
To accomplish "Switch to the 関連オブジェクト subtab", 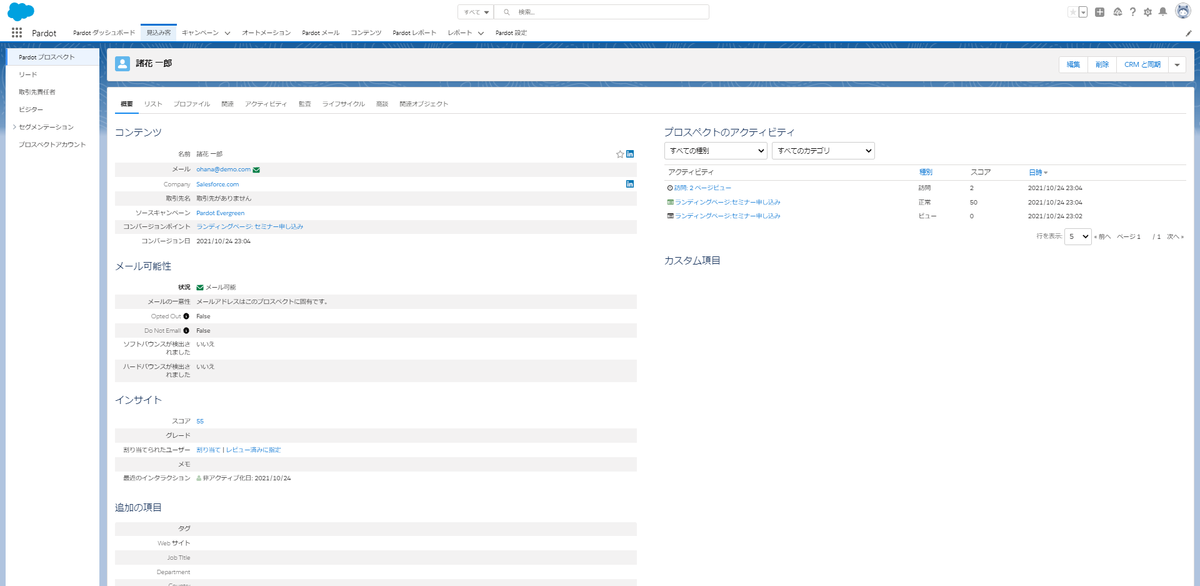I will click(424, 104).
